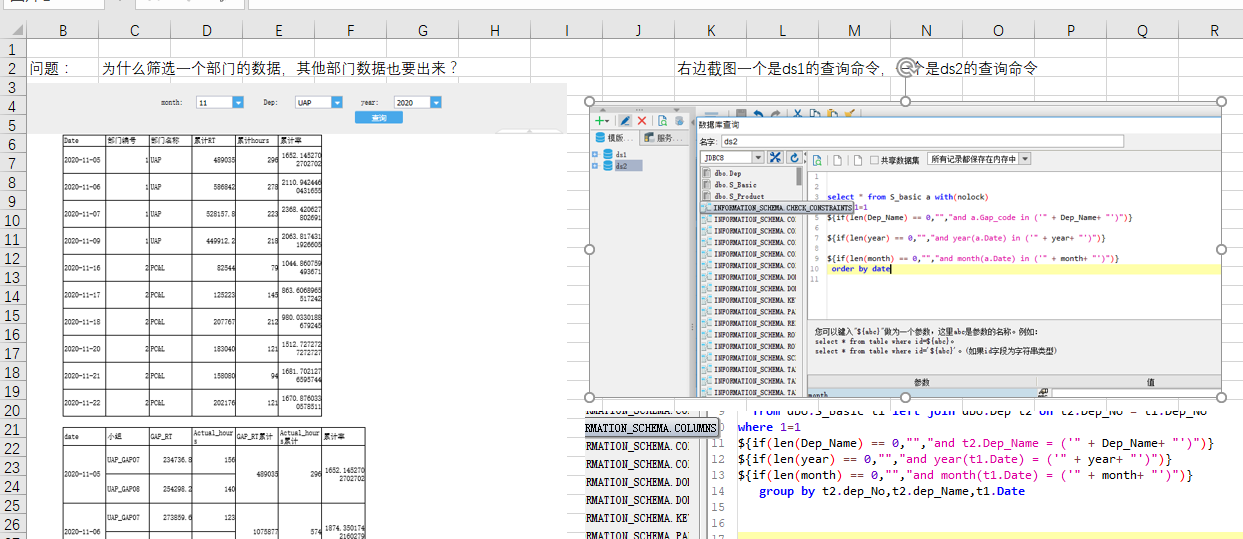Select column header R
The image size is (1243, 539).
coord(1215,31)
